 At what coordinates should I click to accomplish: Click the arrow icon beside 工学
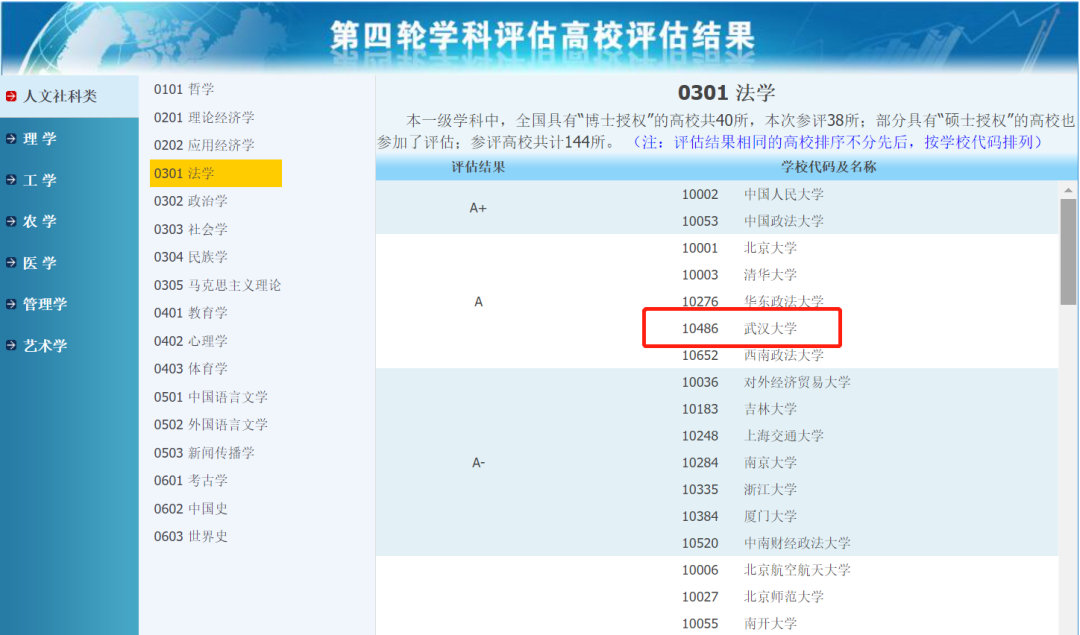[x=11, y=180]
